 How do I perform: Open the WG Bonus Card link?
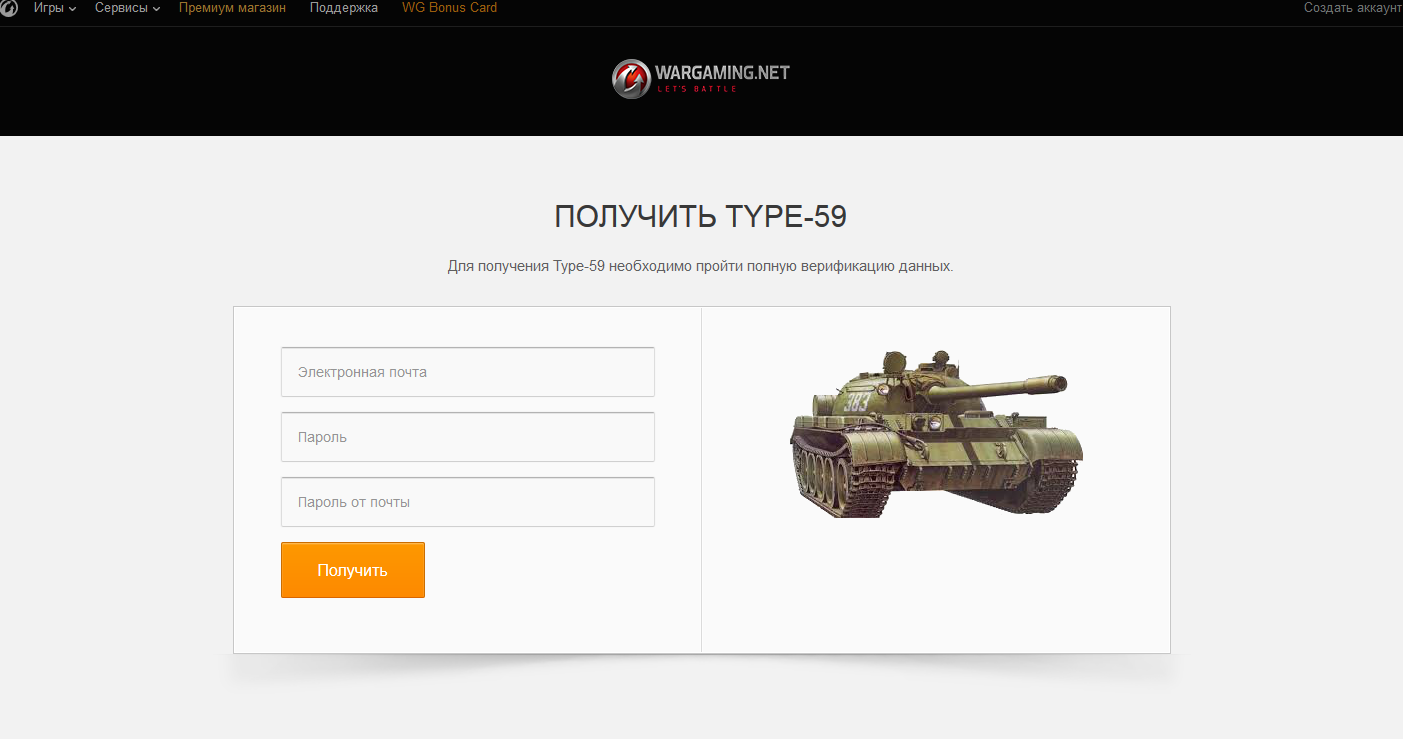coord(449,8)
